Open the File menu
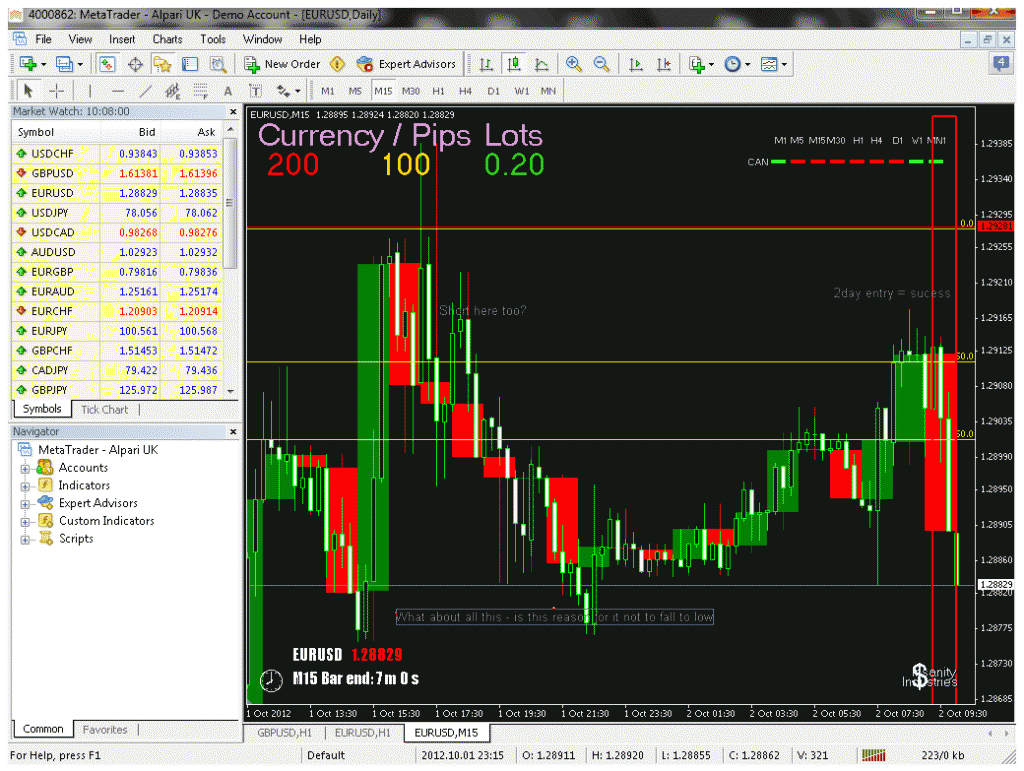The width and height of the screenshot is (1024, 771). (x=43, y=39)
